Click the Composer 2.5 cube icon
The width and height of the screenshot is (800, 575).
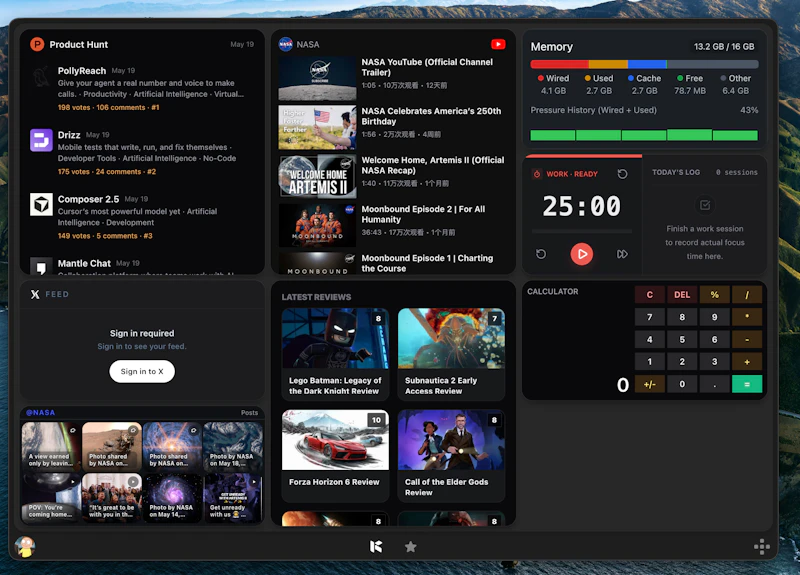point(41,205)
